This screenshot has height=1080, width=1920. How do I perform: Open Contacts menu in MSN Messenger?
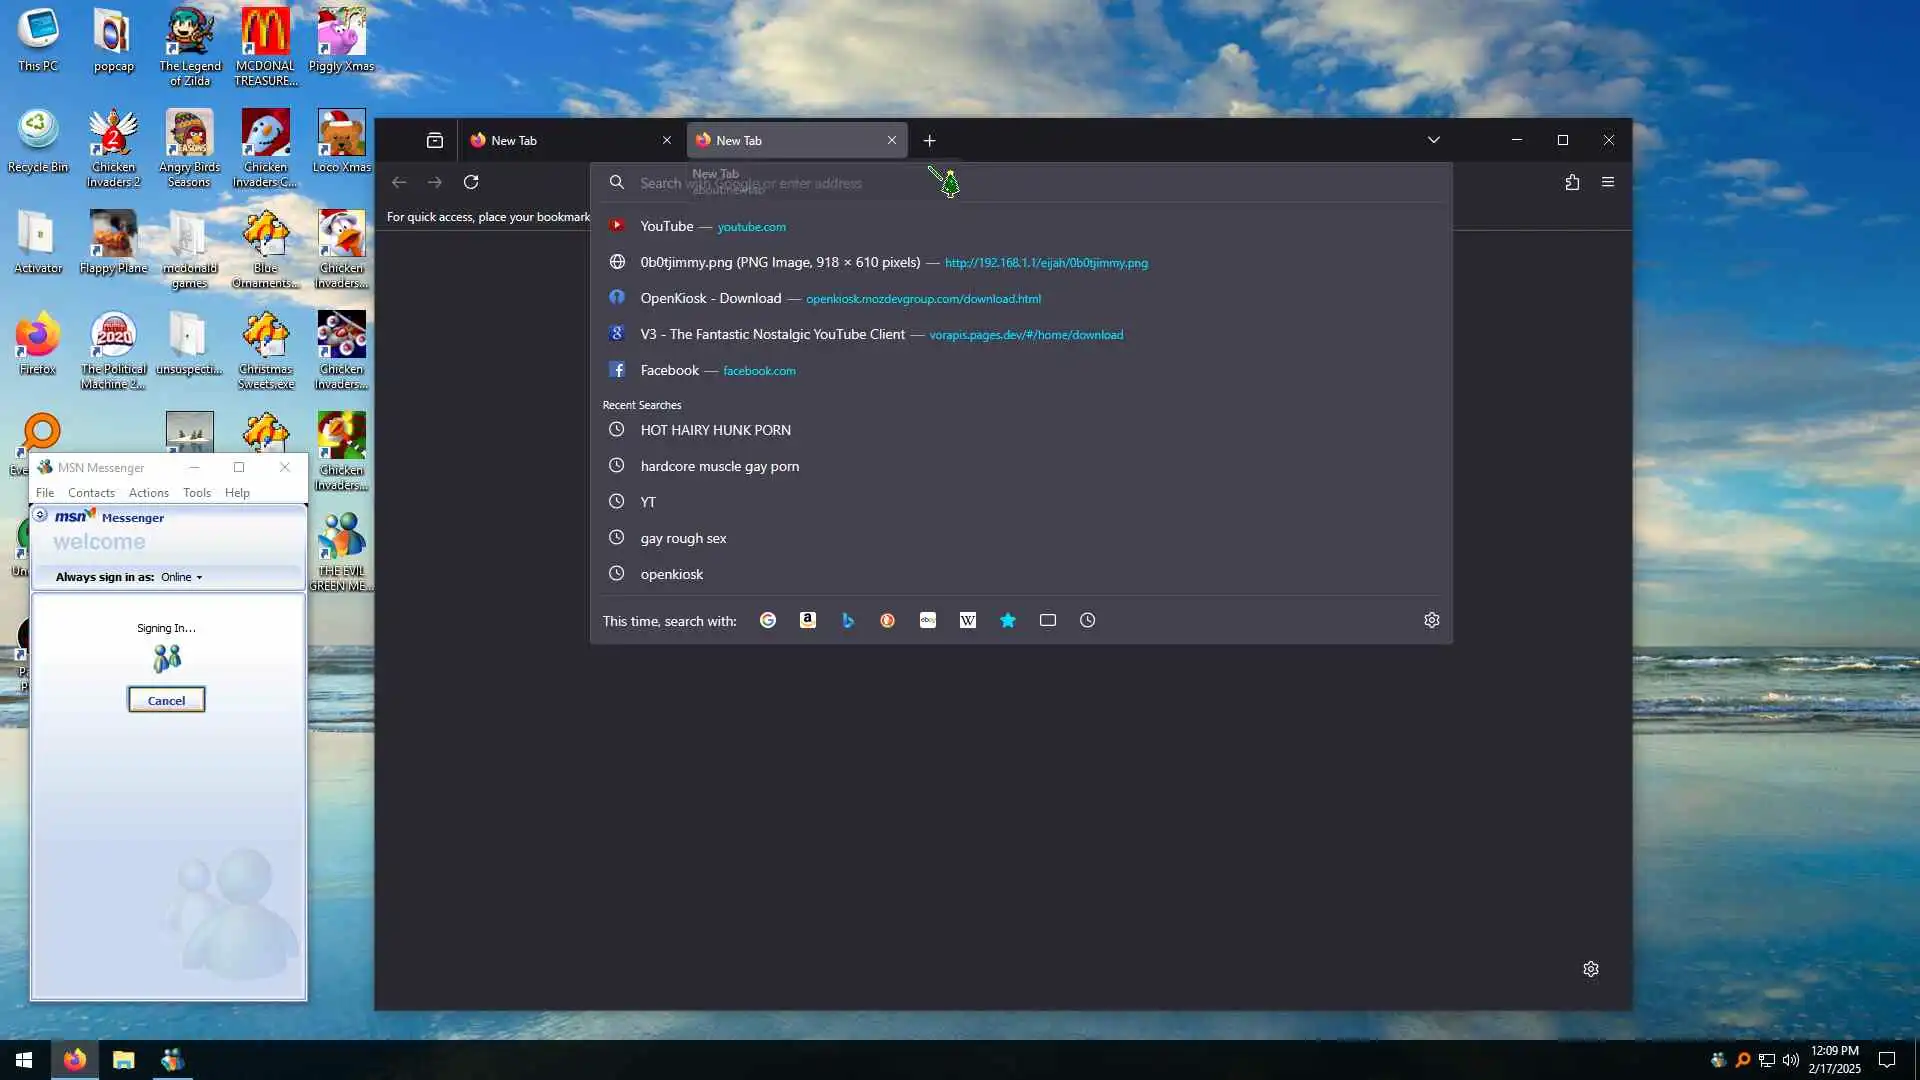pyautogui.click(x=91, y=493)
